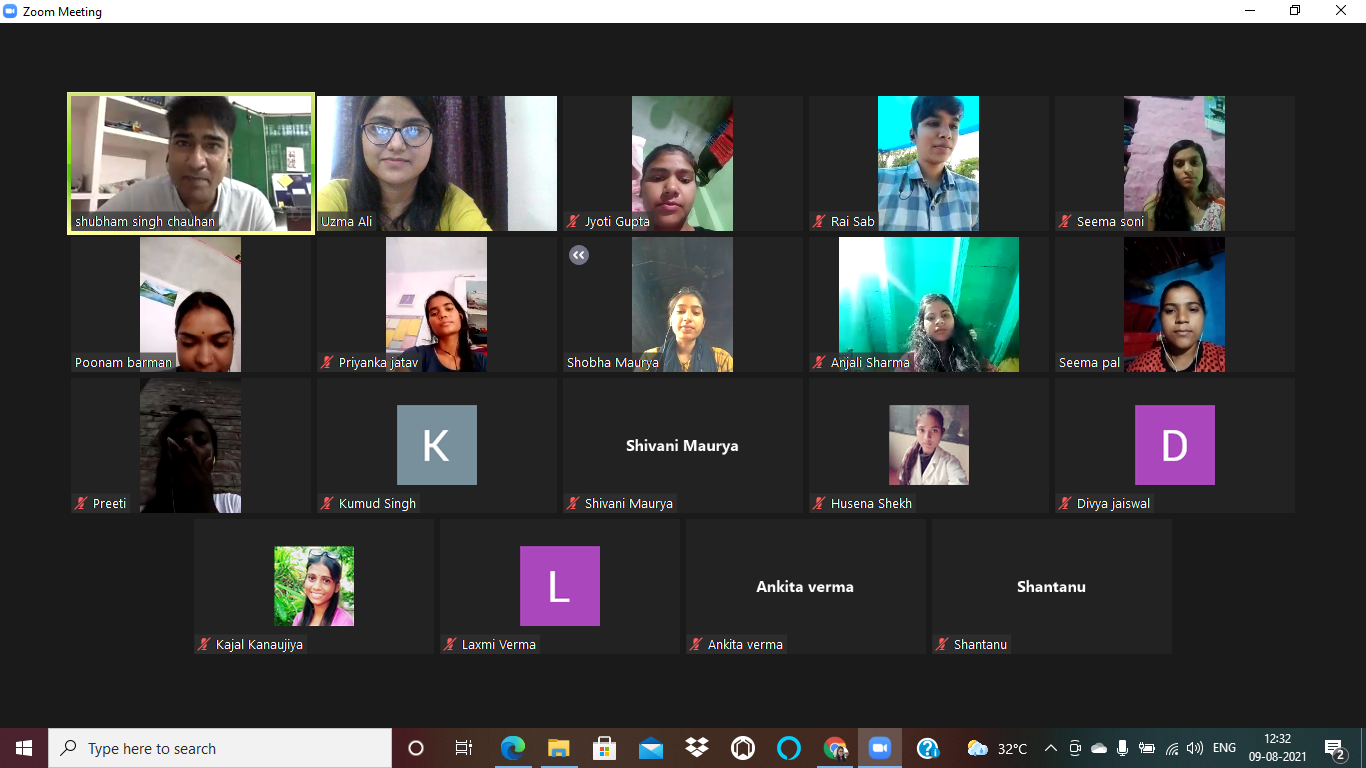This screenshot has width=1366, height=768.
Task: Click the 'Type here to search' box
Action: pos(220,748)
